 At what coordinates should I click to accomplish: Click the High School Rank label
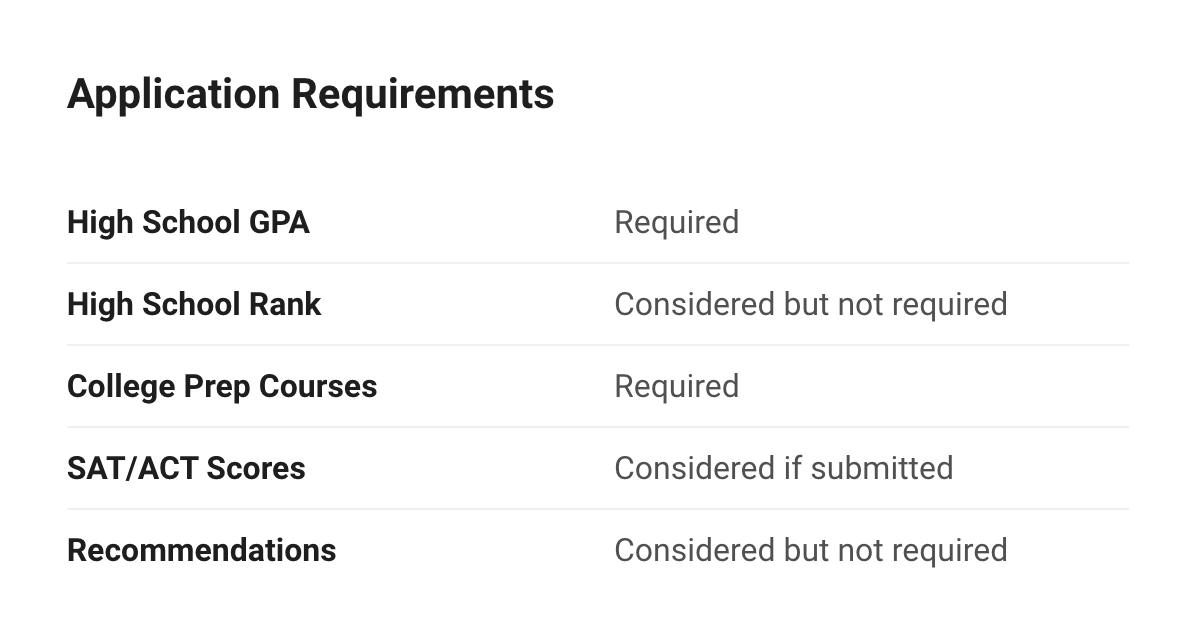pos(194,304)
